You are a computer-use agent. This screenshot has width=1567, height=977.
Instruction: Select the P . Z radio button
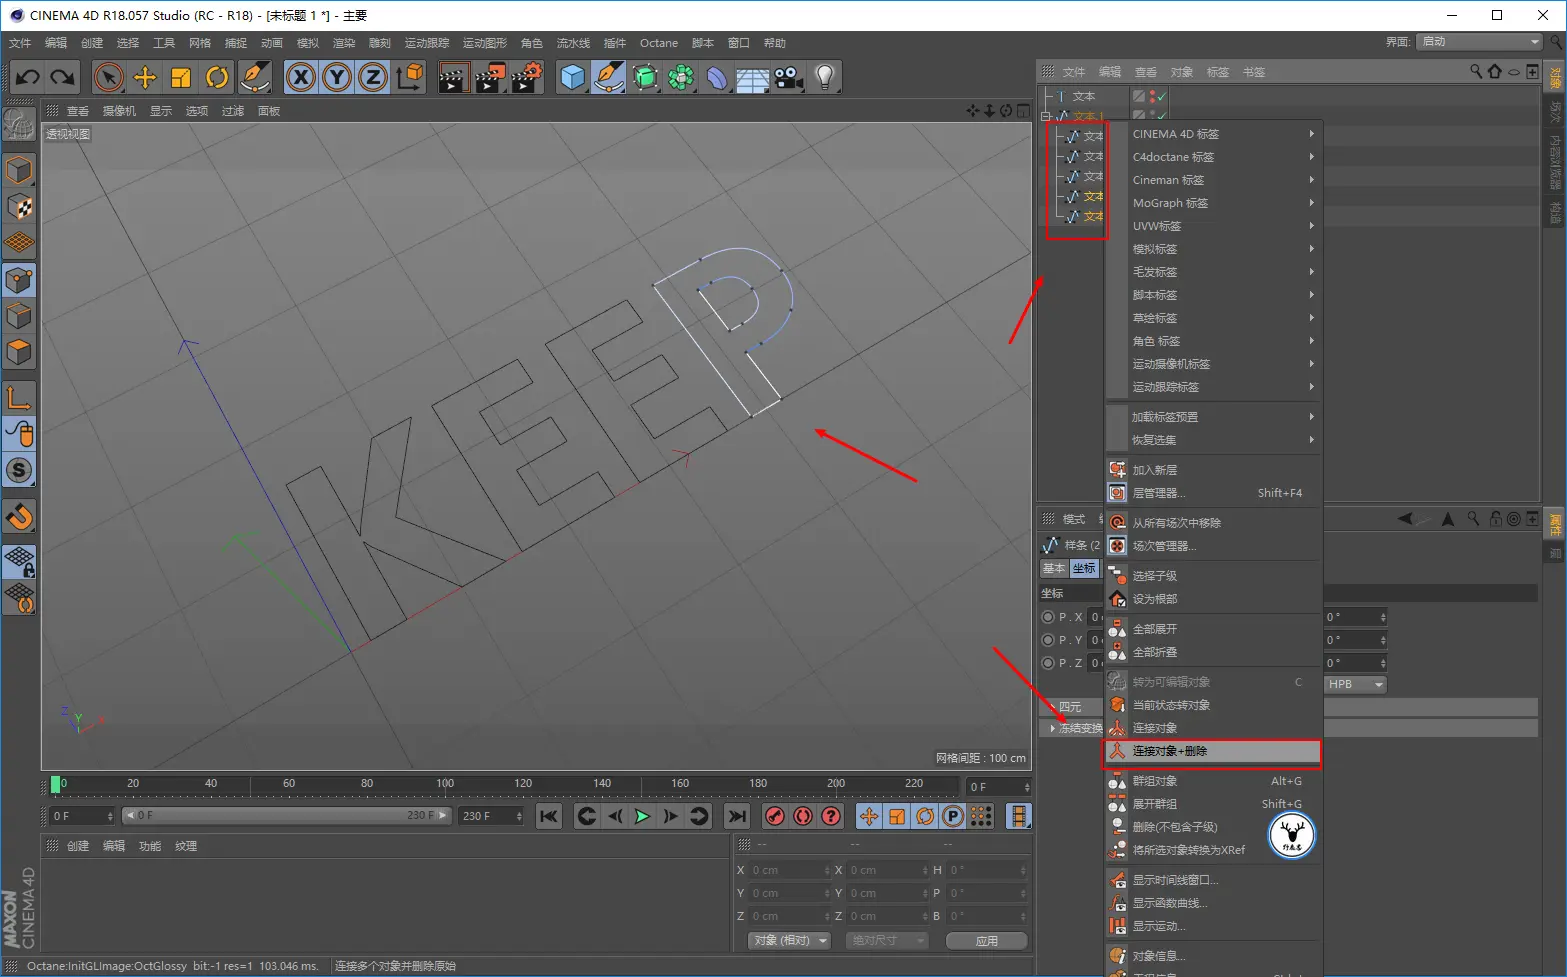pos(1048,663)
